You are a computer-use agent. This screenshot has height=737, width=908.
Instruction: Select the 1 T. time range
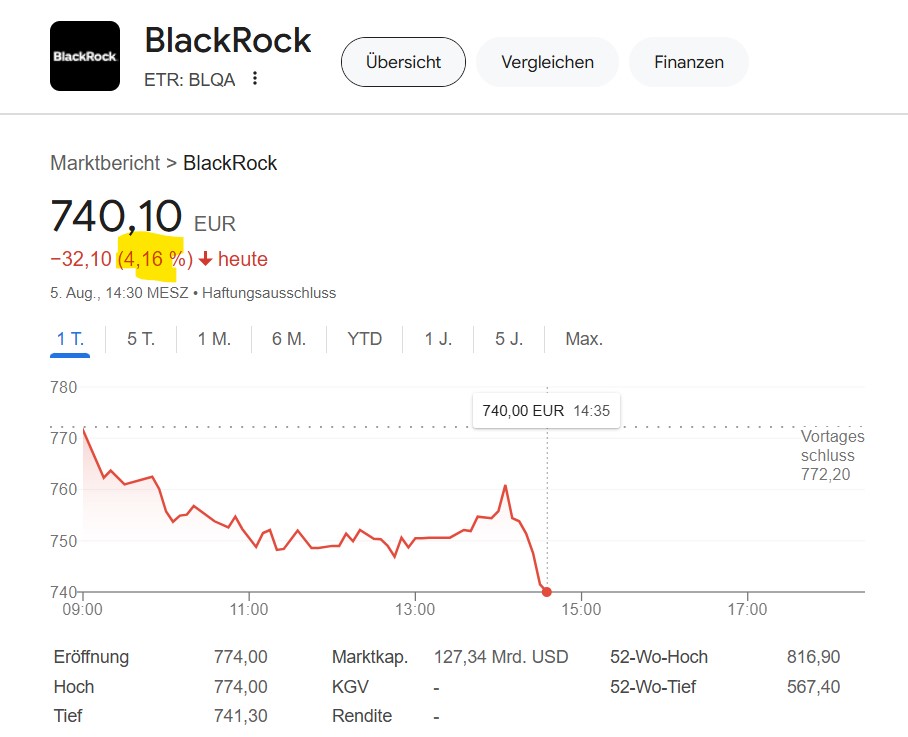click(70, 339)
